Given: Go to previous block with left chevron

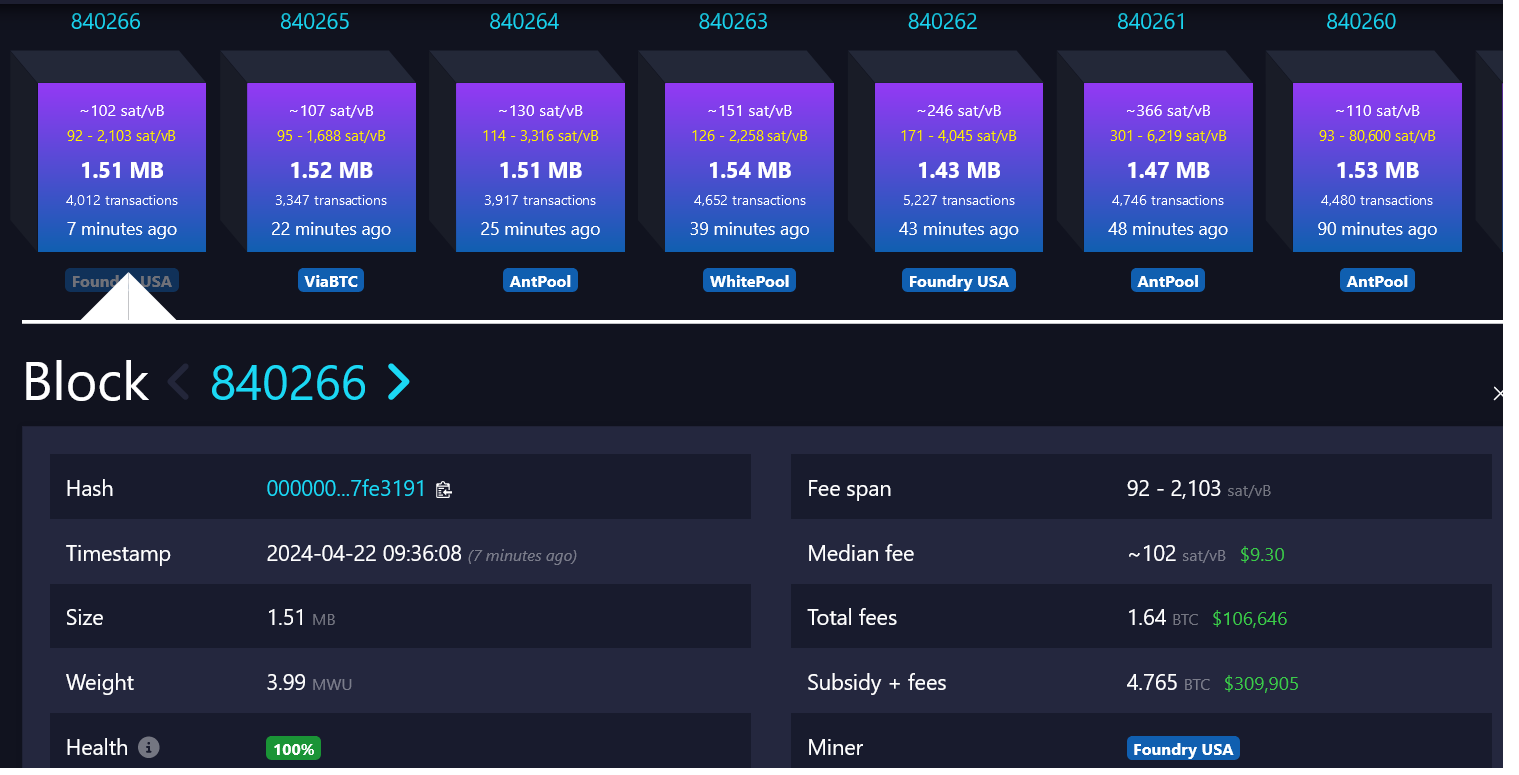Looking at the screenshot, I should 179,382.
